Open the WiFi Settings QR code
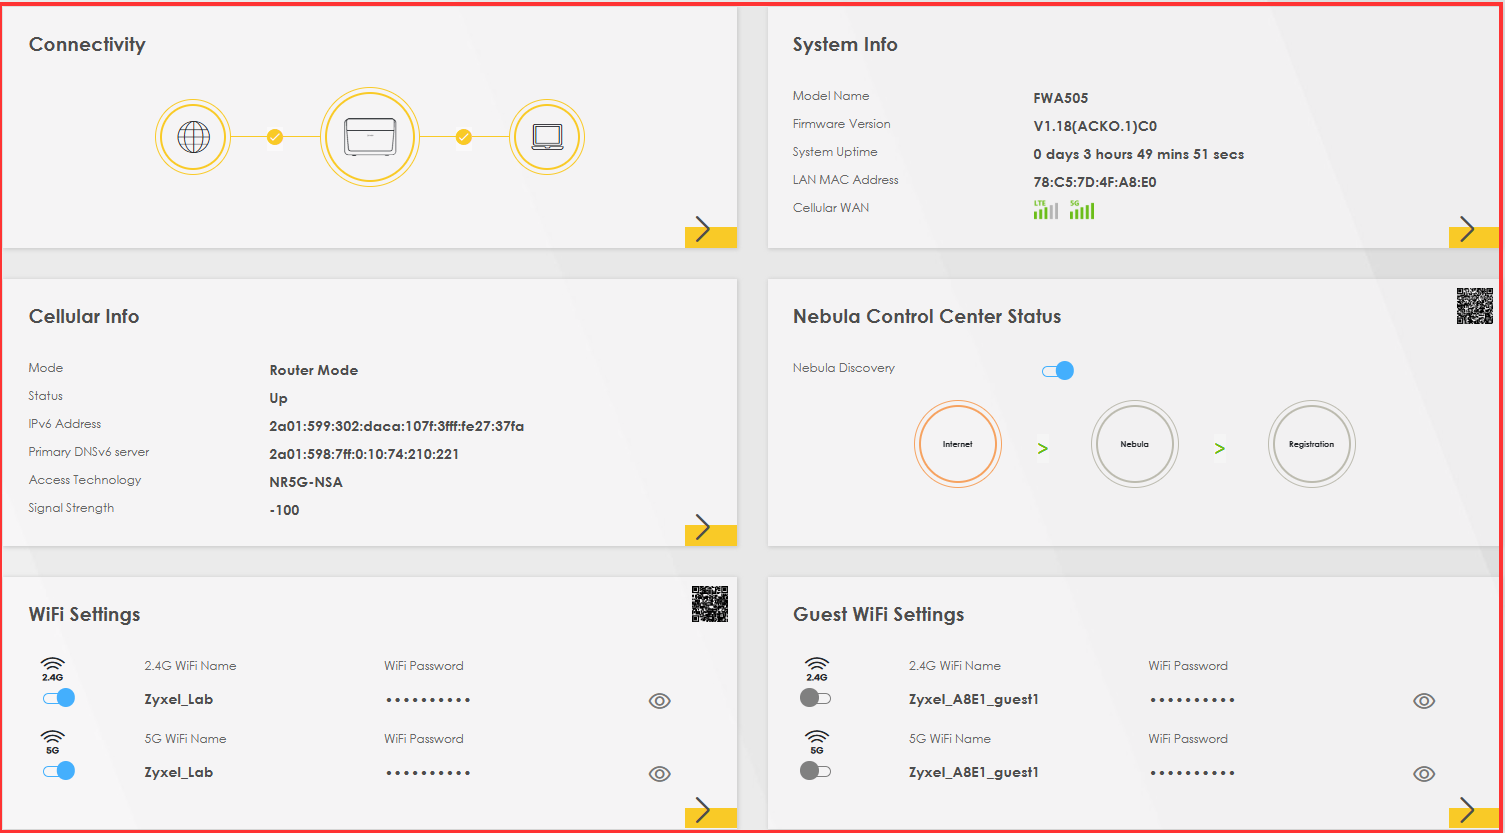Viewport: 1505px width, 833px height. [x=710, y=605]
